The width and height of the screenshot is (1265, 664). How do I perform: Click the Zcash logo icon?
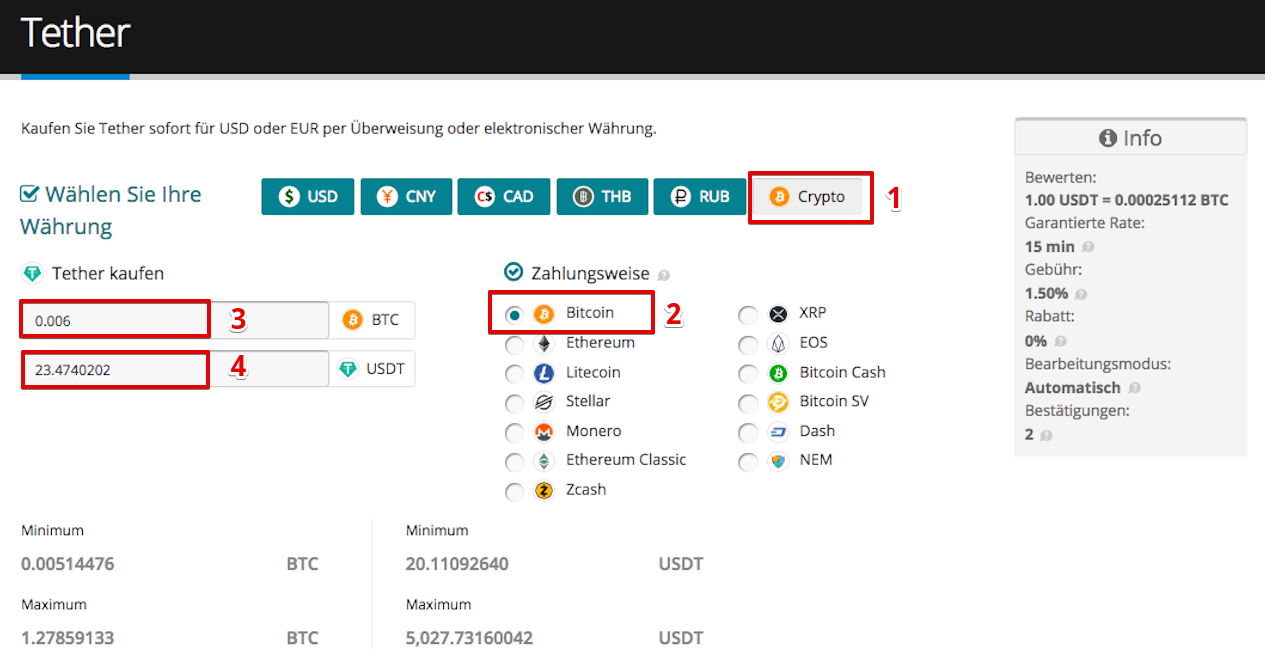pyautogui.click(x=544, y=491)
